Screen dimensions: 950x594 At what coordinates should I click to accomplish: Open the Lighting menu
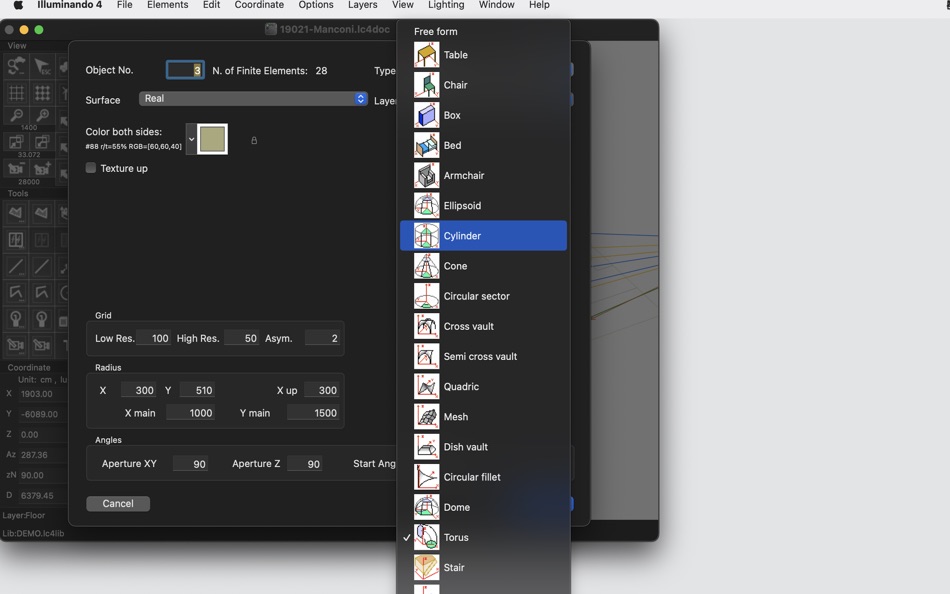[446, 5]
